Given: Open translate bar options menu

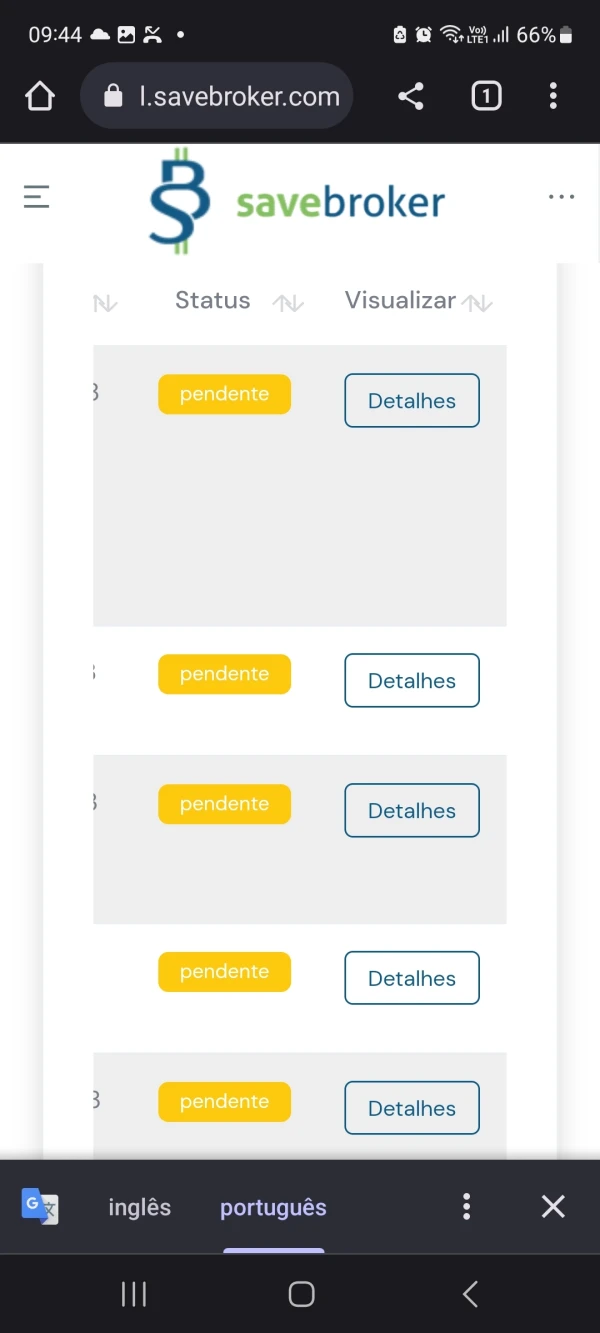Looking at the screenshot, I should [466, 1206].
